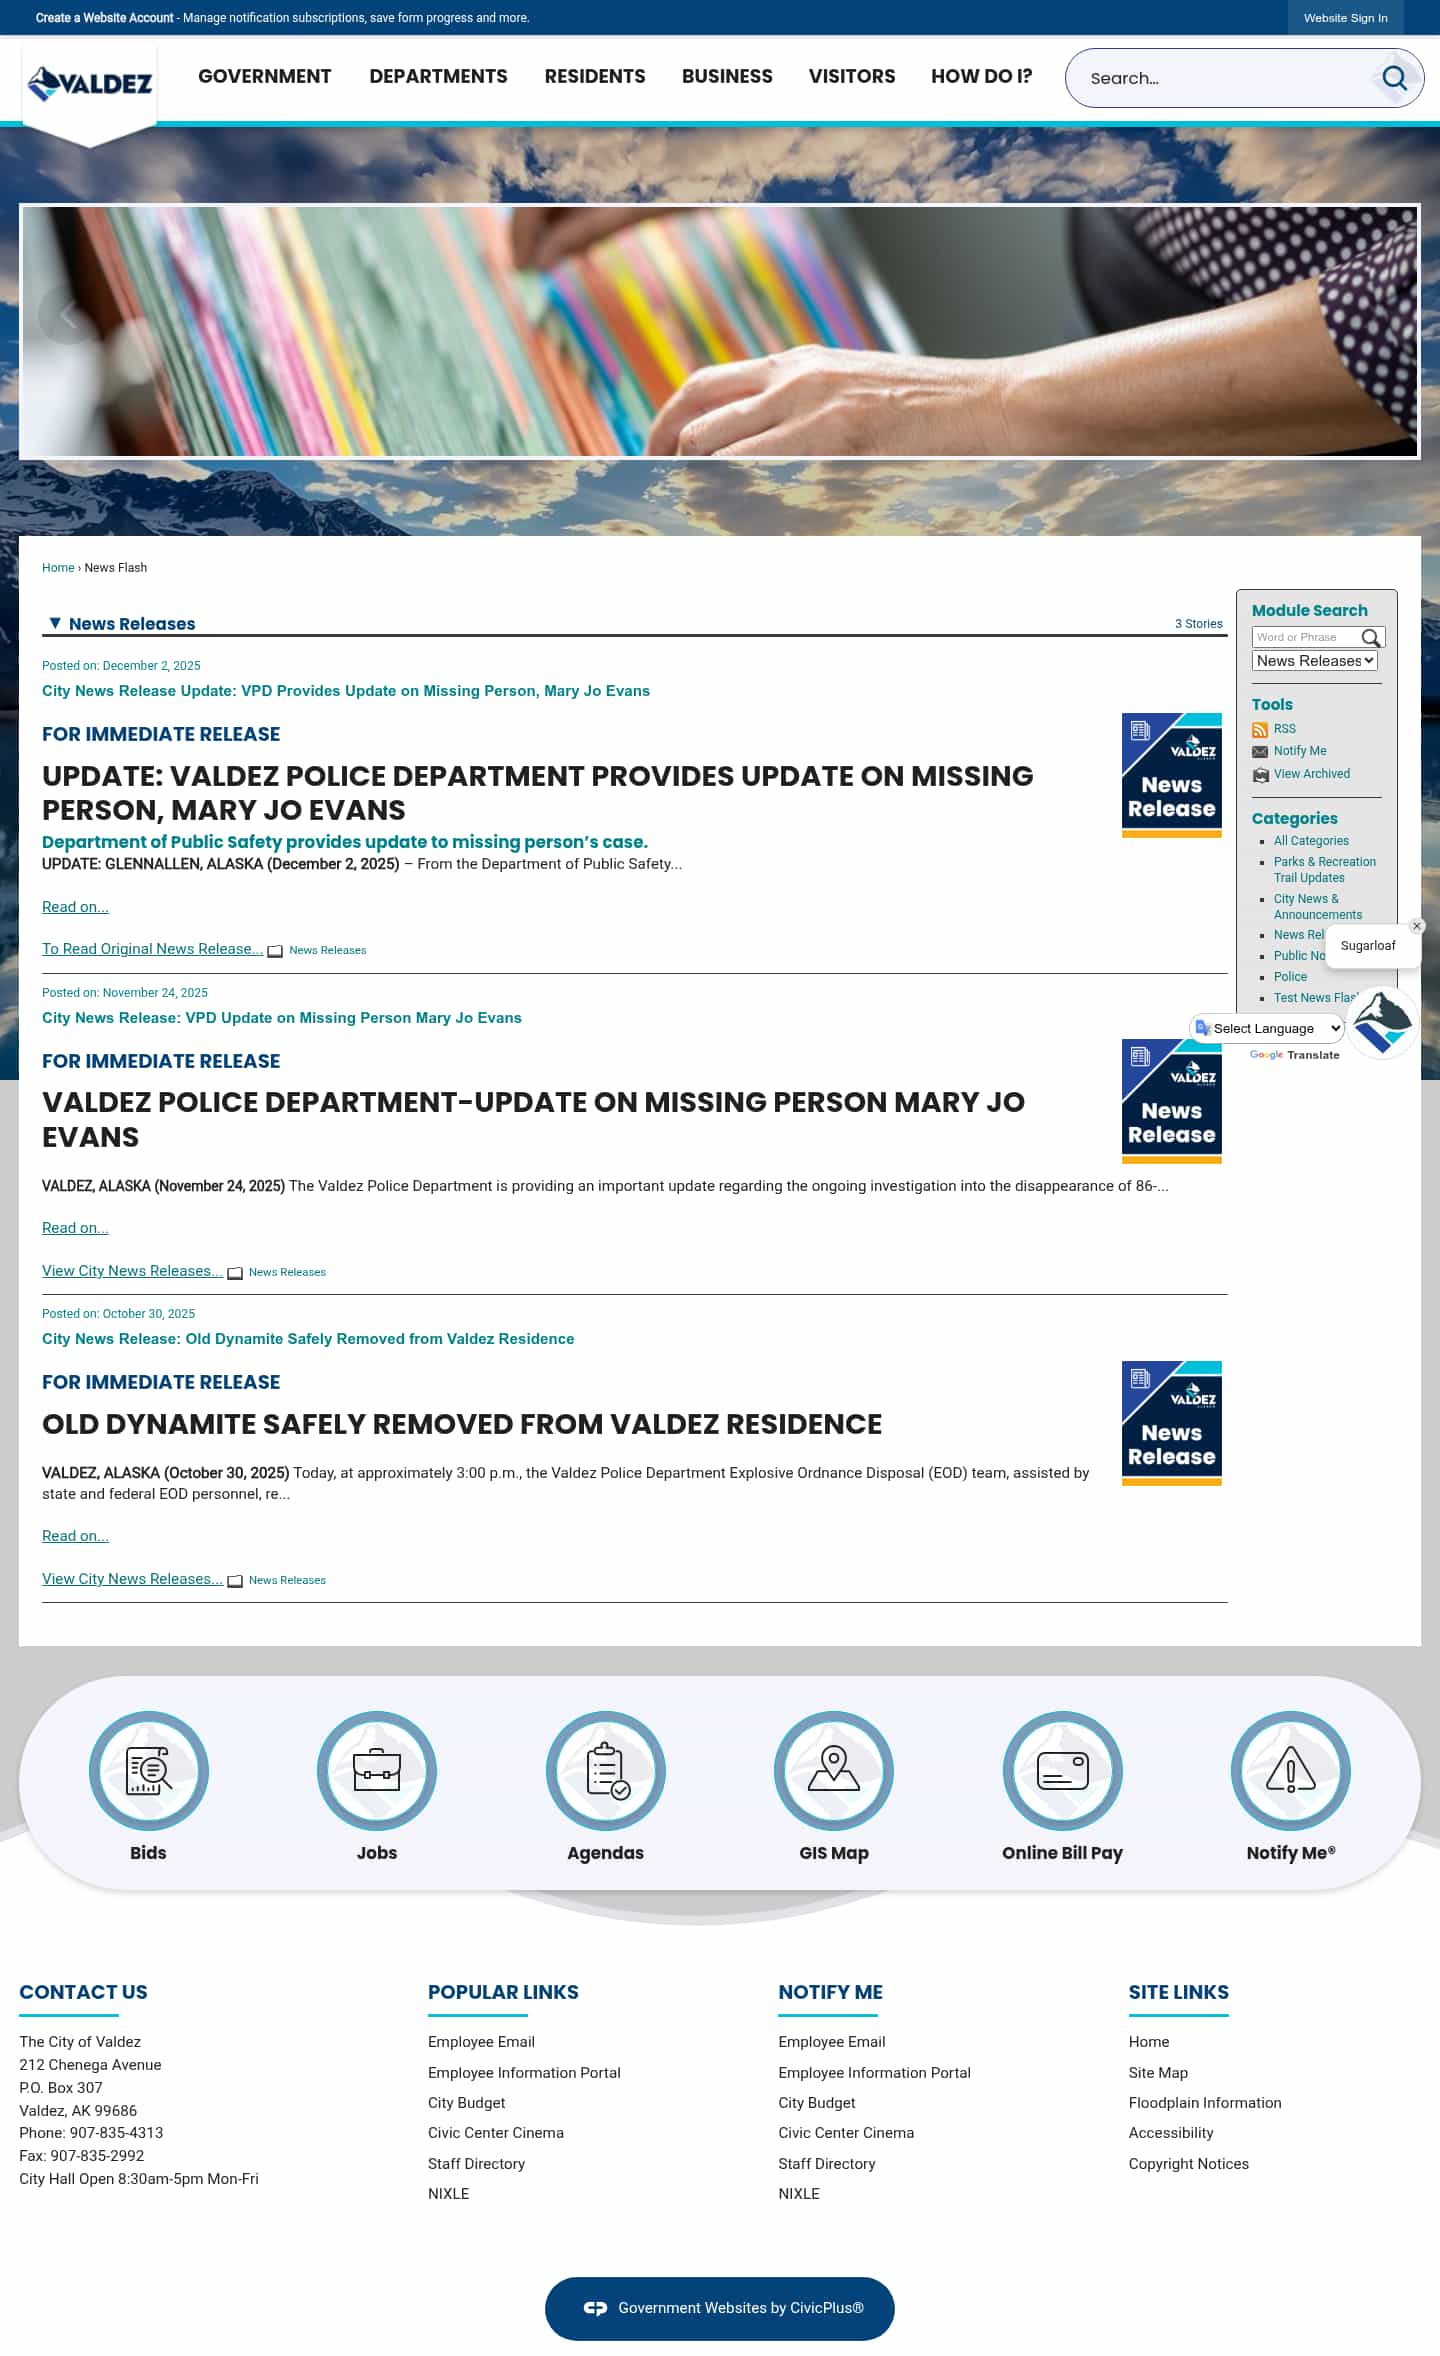1440x2356 pixels.
Task: Open the Online Bill Pay card icon
Action: (1062, 1770)
